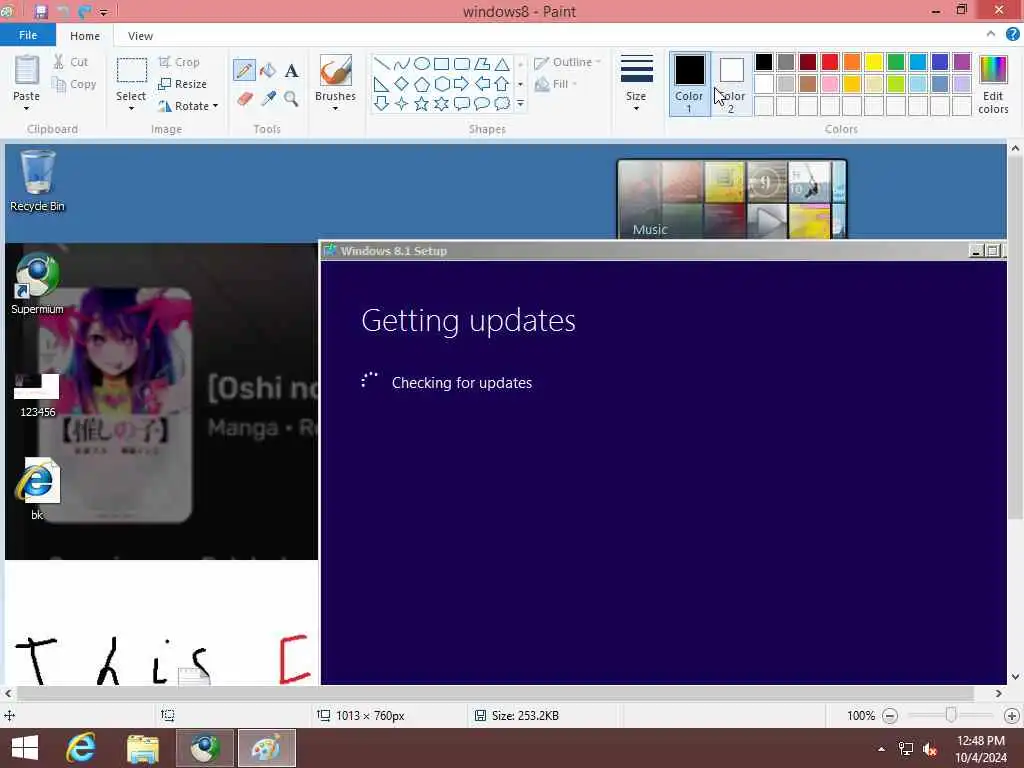Viewport: 1024px width, 768px height.
Task: Select the Fill with color bucket tool
Action: pos(268,70)
